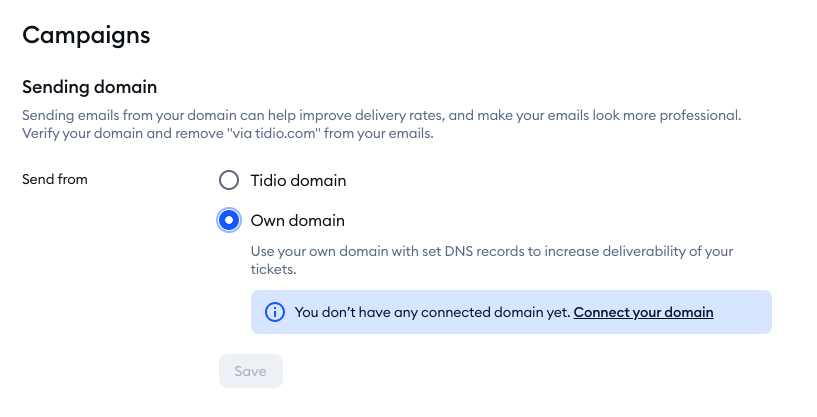Click the word "tickets." under Own domain
The width and height of the screenshot is (817, 417).
tap(273, 269)
